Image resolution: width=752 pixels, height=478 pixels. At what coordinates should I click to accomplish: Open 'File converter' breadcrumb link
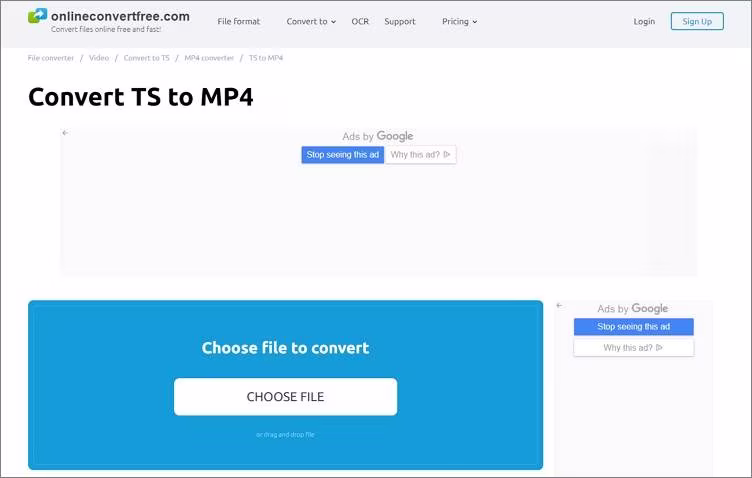[51, 58]
